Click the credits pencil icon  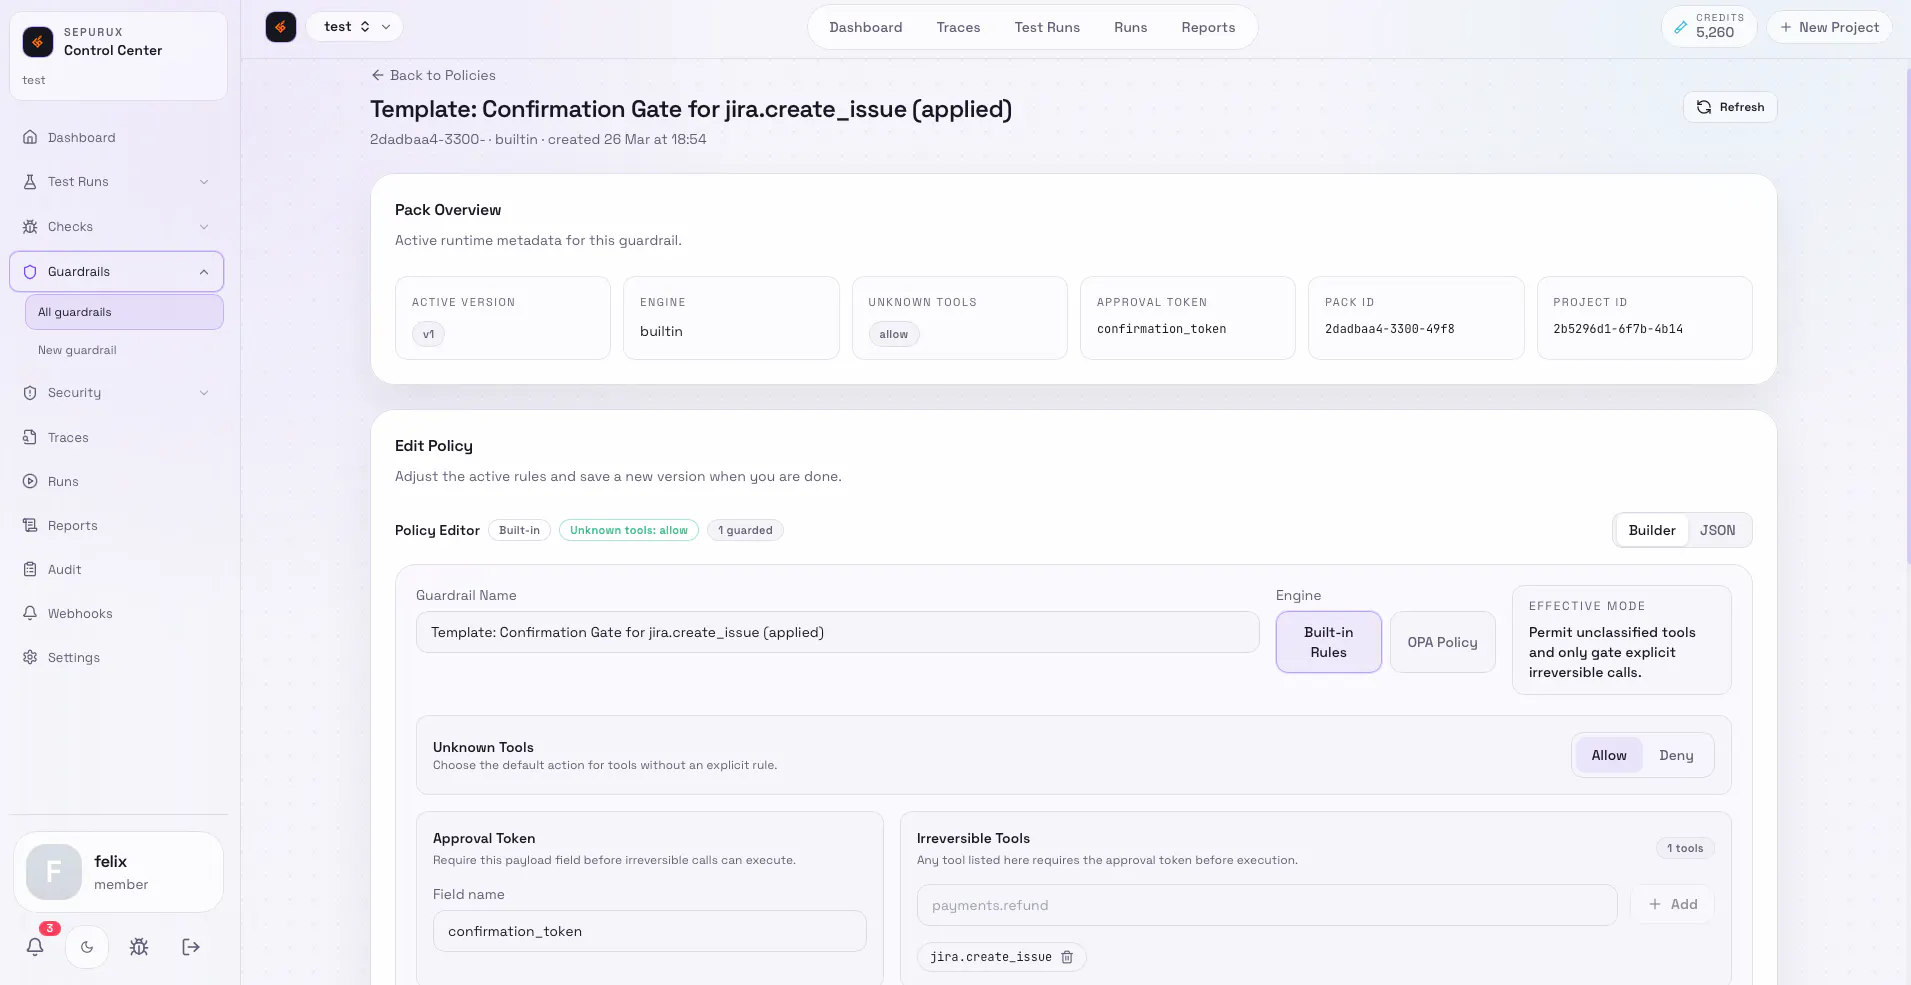1681,27
